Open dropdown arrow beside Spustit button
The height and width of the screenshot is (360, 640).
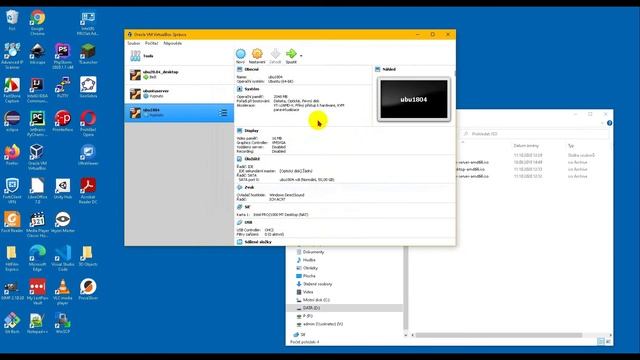pyautogui.click(x=301, y=56)
